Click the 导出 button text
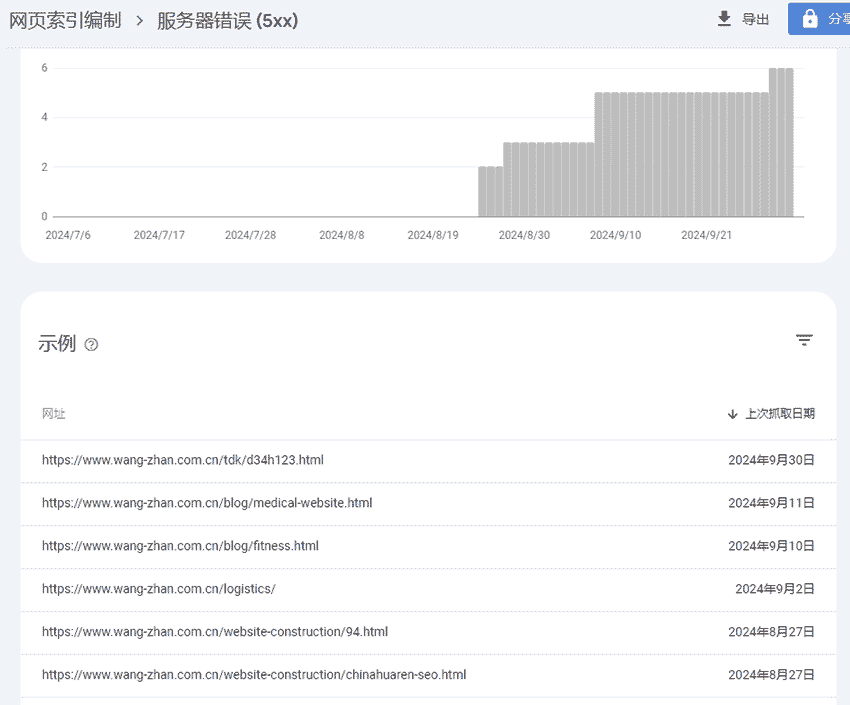 tap(755, 19)
